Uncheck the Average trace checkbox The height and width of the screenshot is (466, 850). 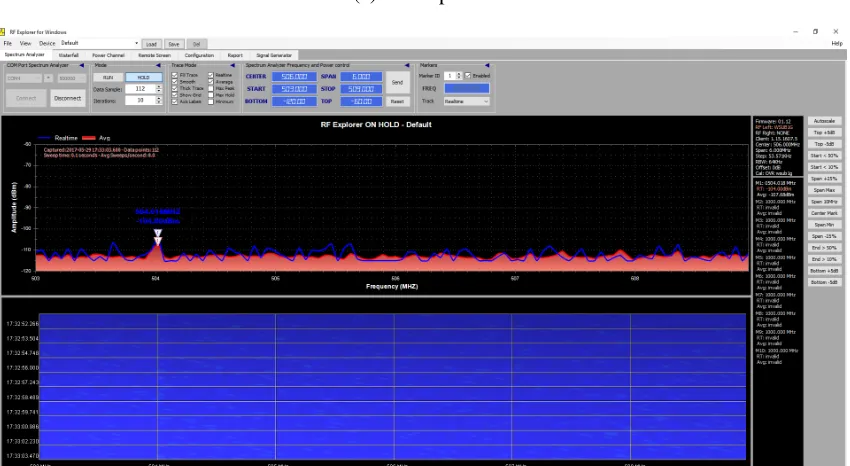click(211, 82)
